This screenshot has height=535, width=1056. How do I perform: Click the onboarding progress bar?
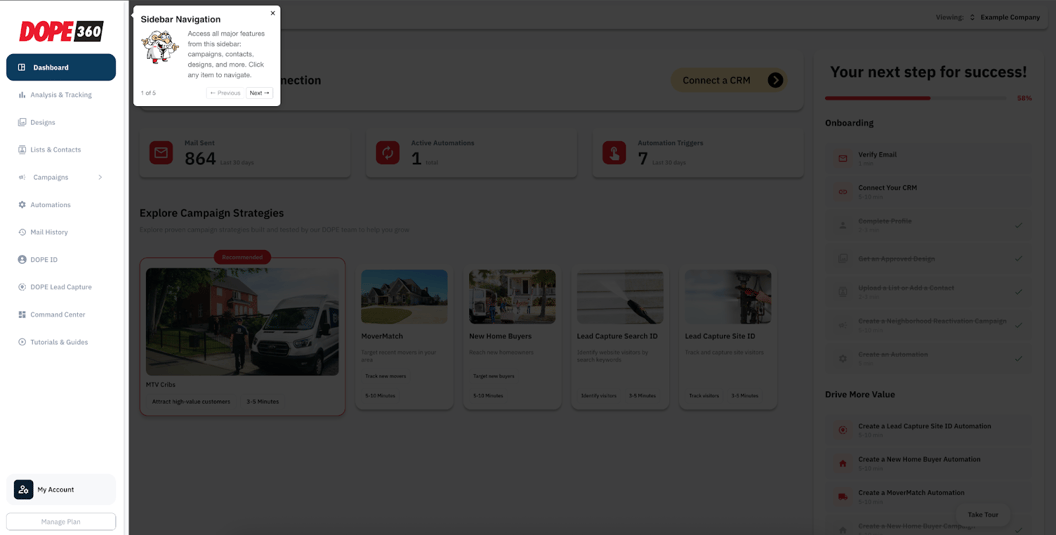915,98
